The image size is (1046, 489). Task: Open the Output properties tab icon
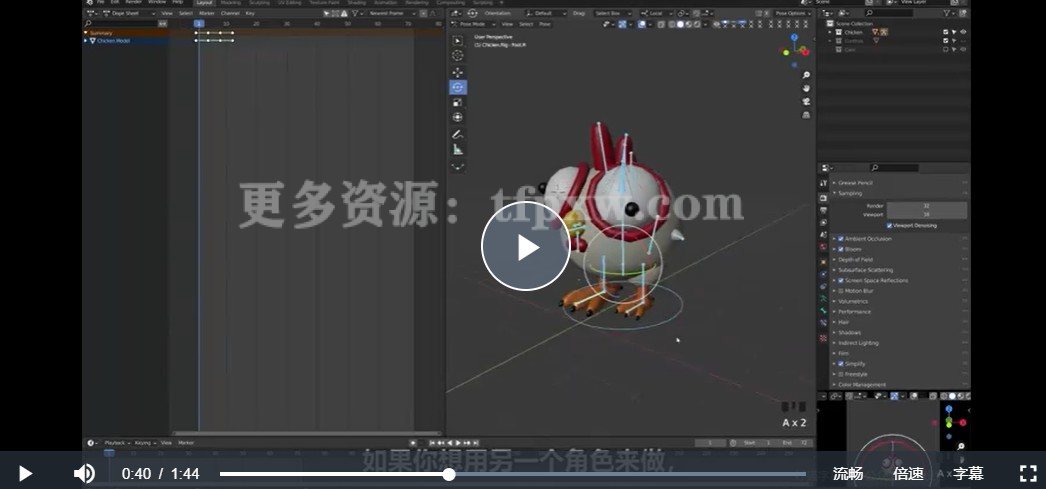pyautogui.click(x=824, y=210)
